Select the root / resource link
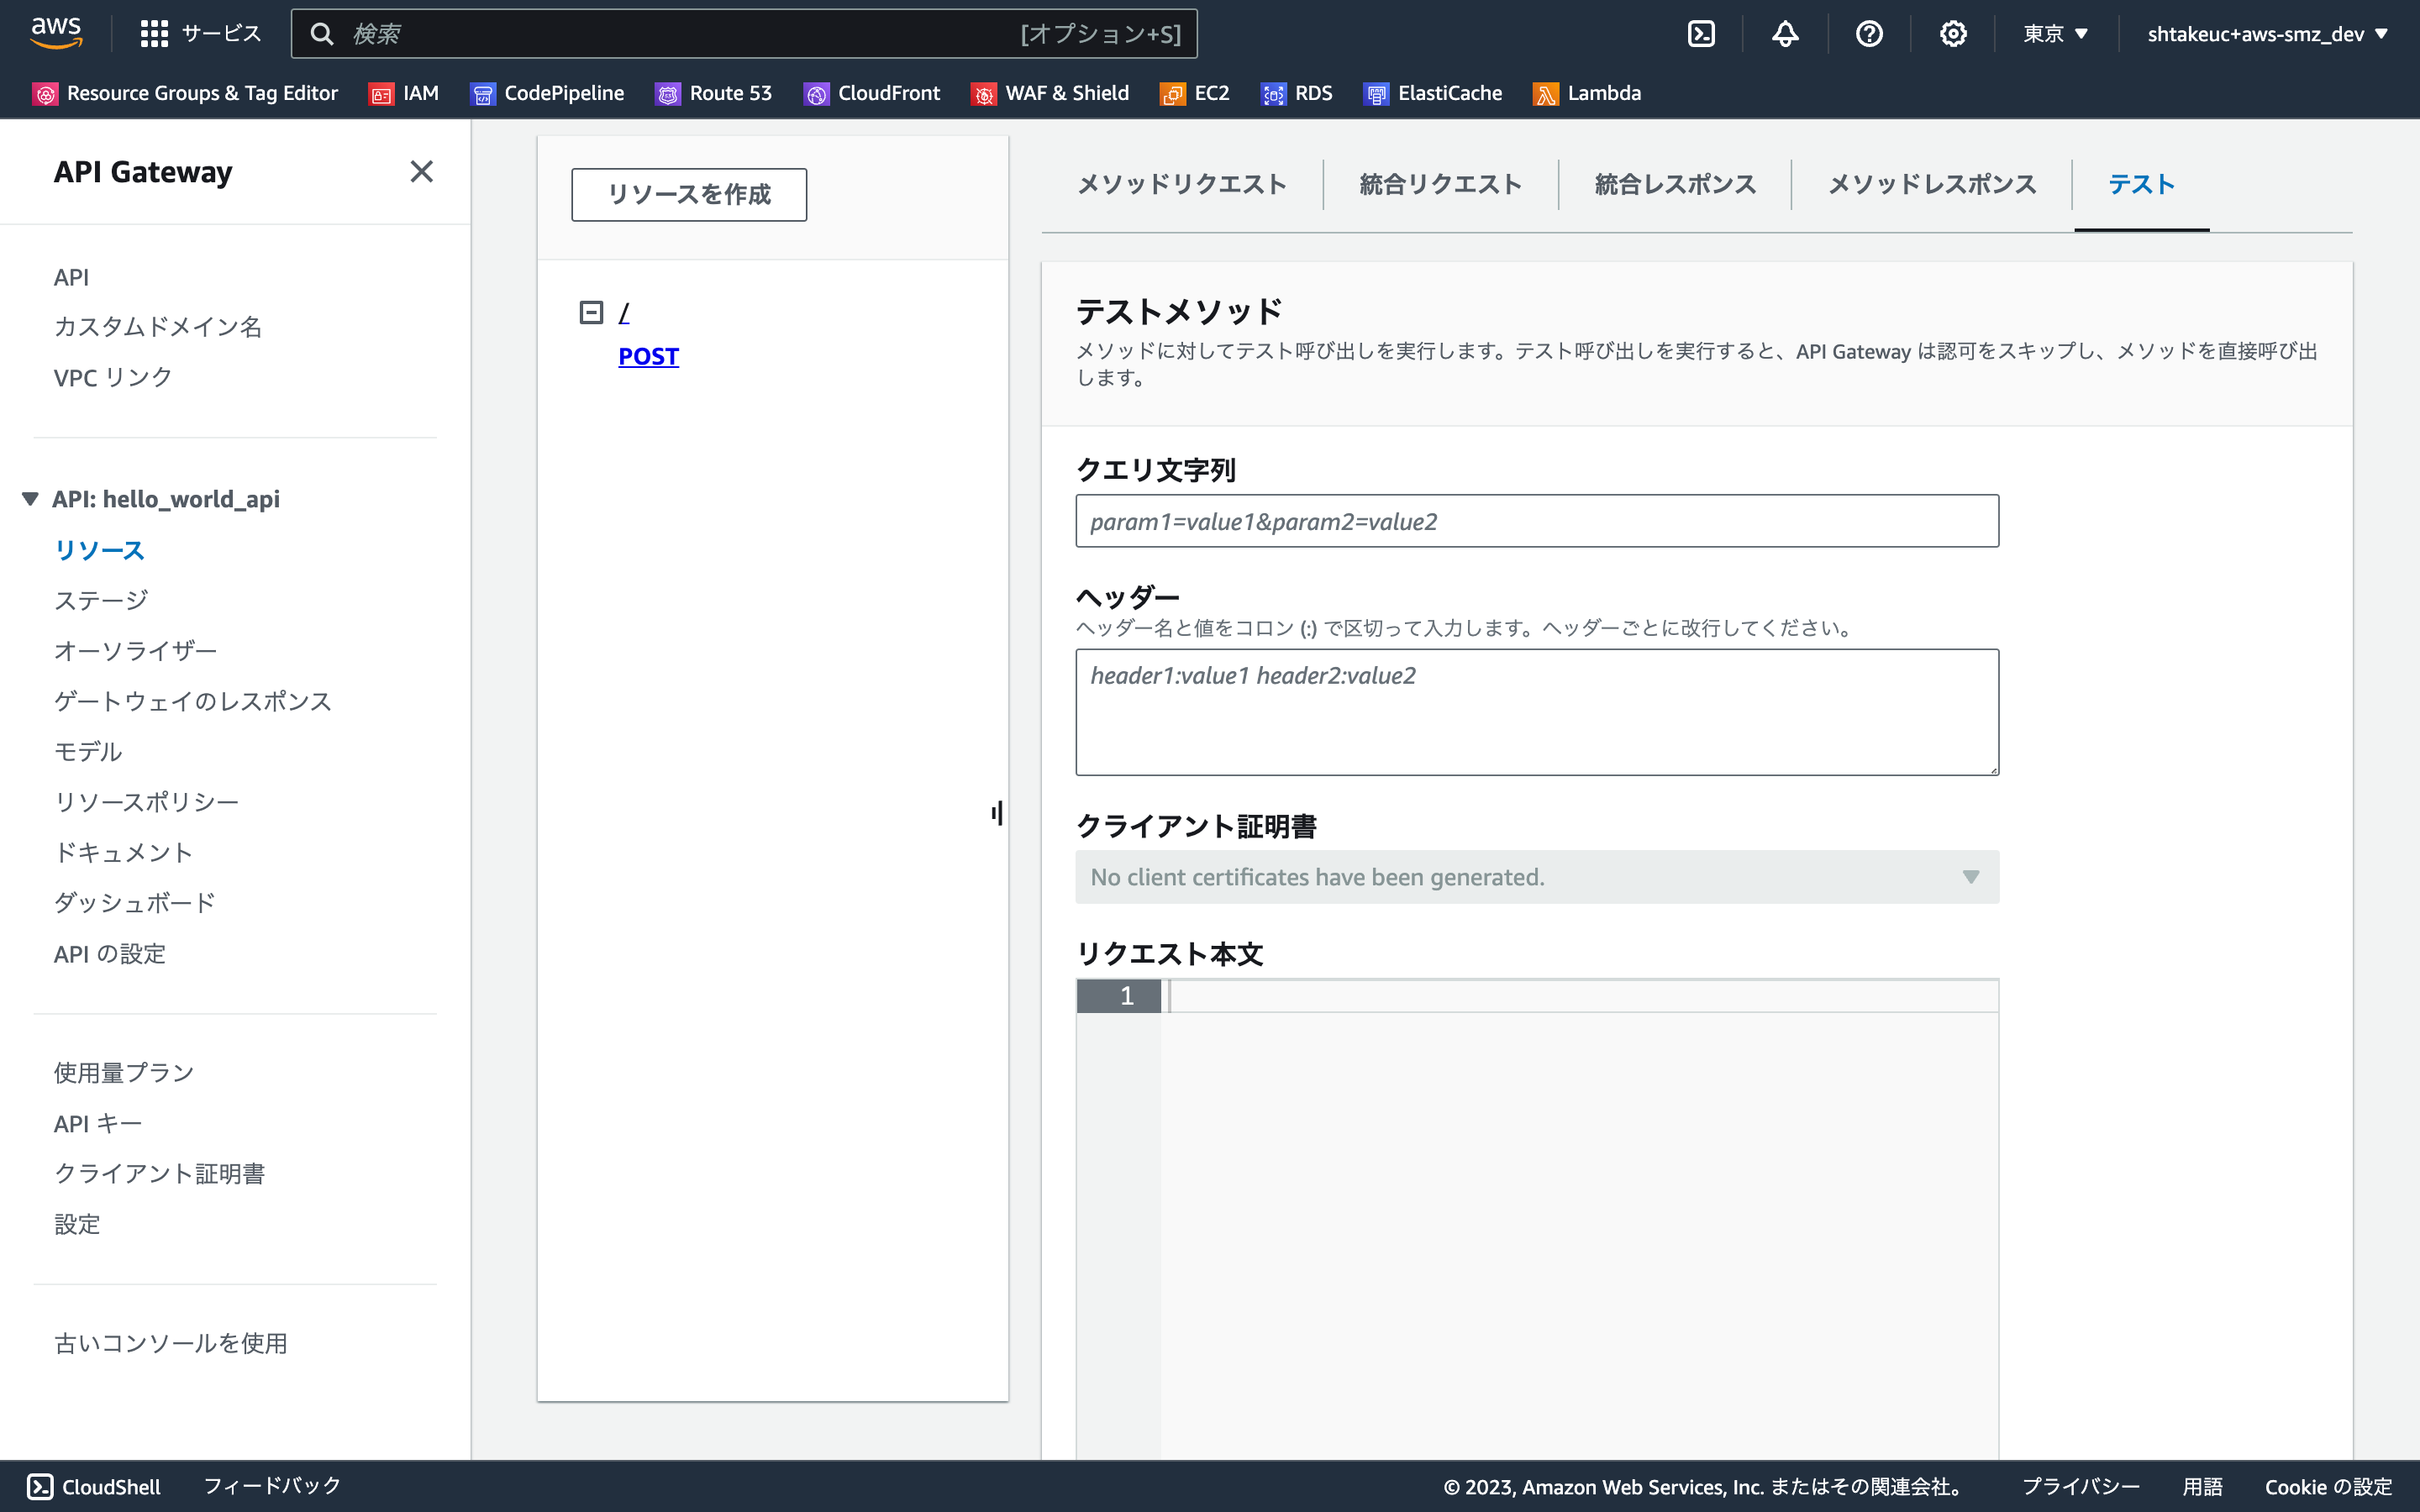This screenshot has height=1512, width=2420. (624, 313)
